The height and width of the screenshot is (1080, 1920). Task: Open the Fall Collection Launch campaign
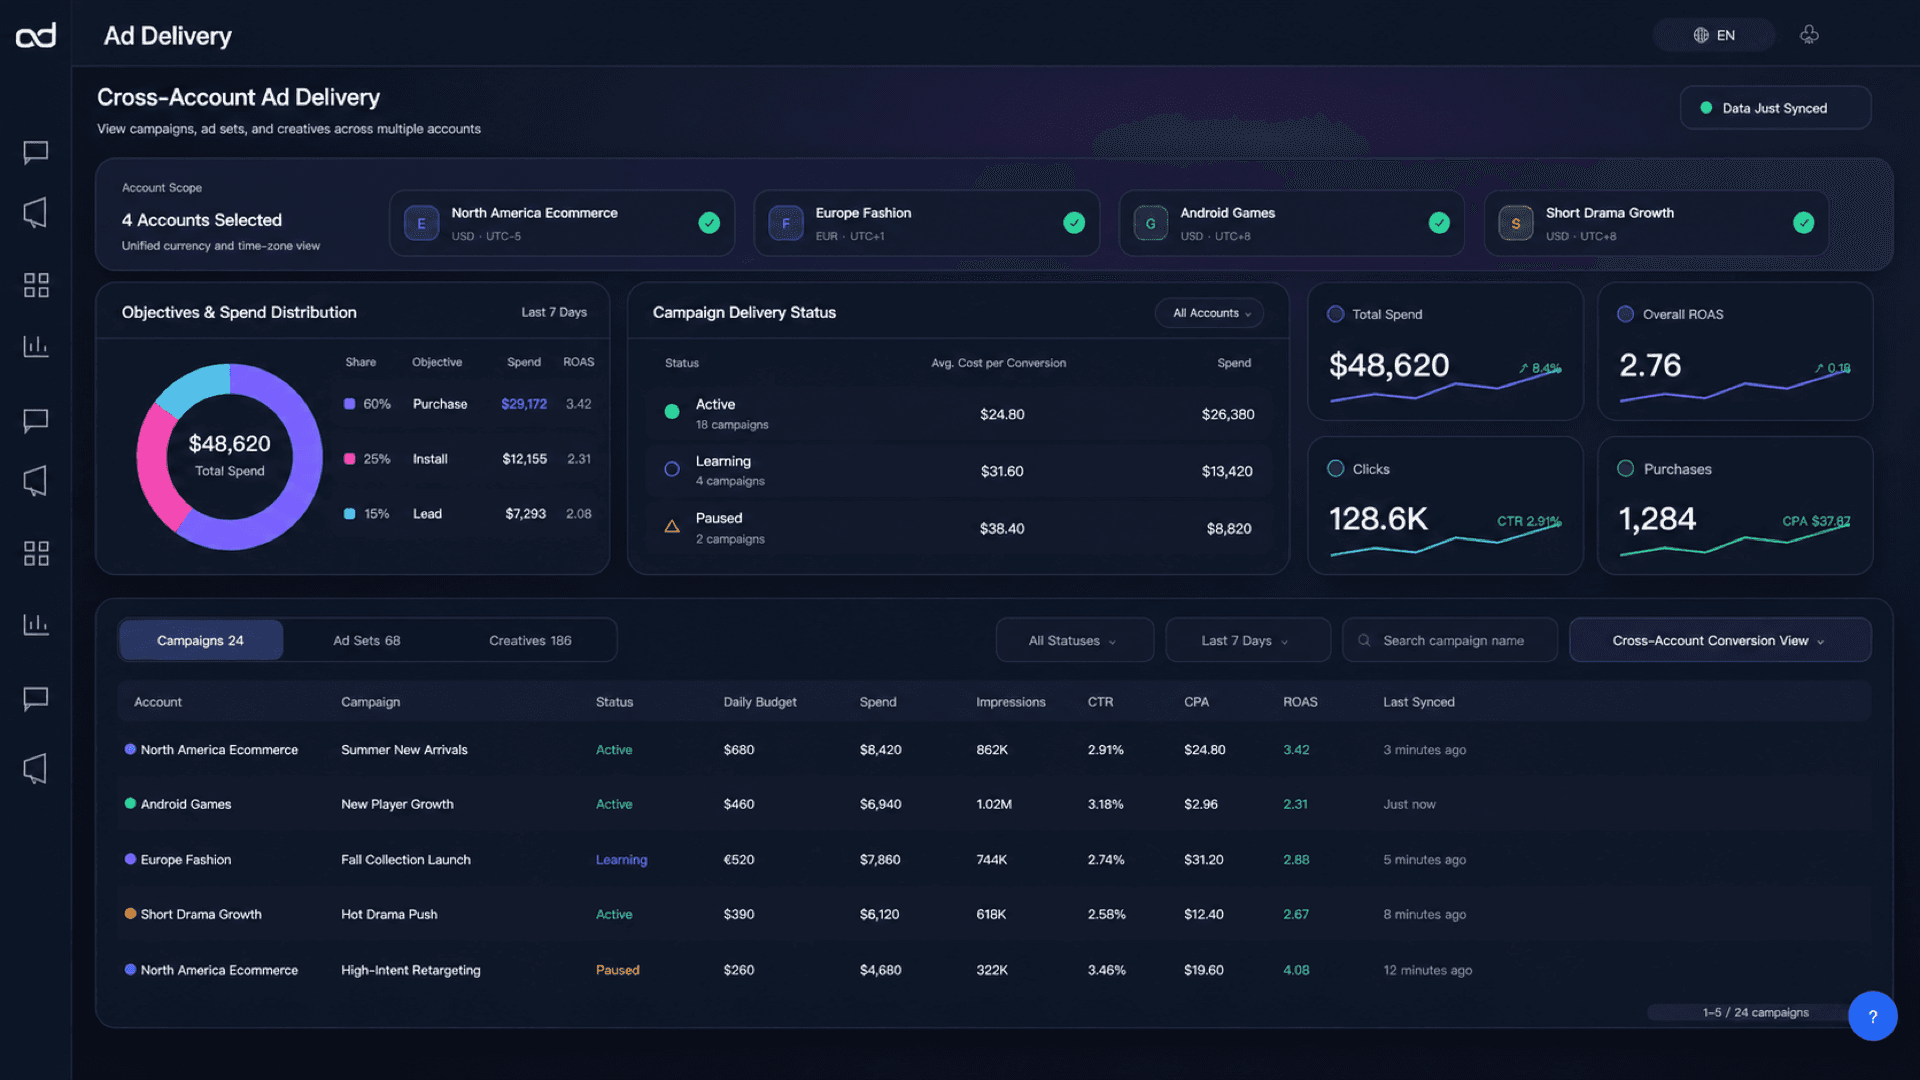405,859
